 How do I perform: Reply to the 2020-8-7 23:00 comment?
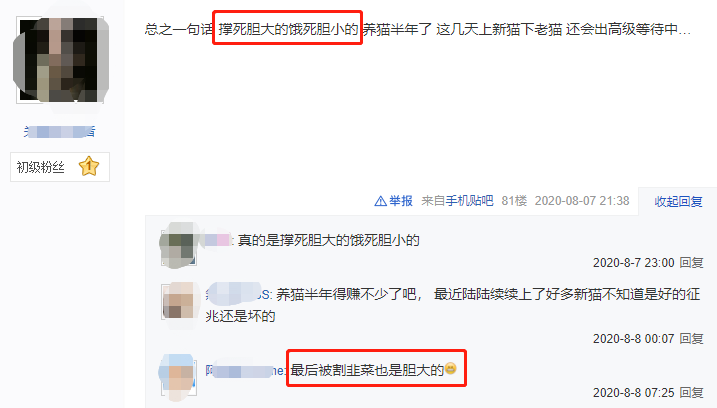pyautogui.click(x=691, y=263)
